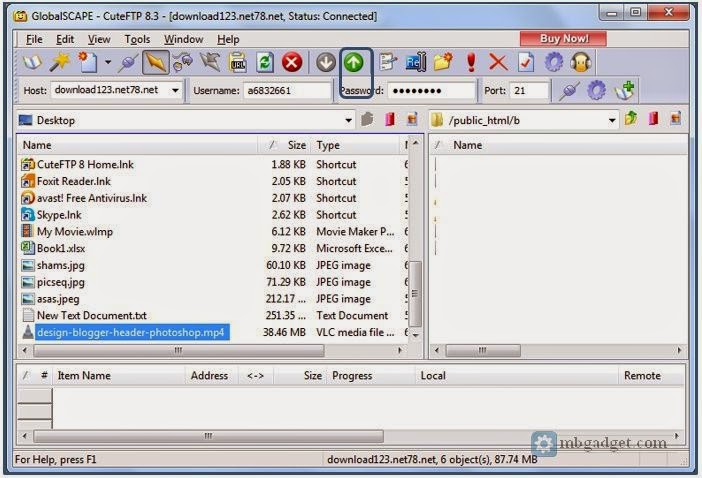Click the Buy Now! button
Viewport: 702px width, 478px height.
(563, 38)
